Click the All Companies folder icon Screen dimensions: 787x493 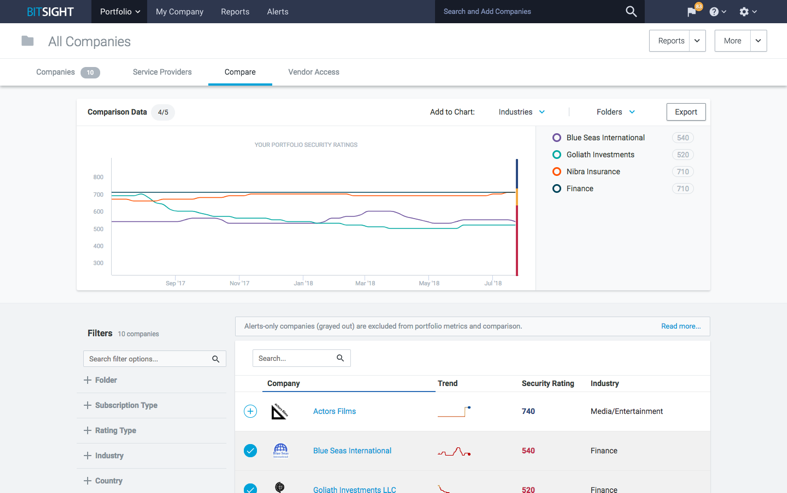click(28, 41)
